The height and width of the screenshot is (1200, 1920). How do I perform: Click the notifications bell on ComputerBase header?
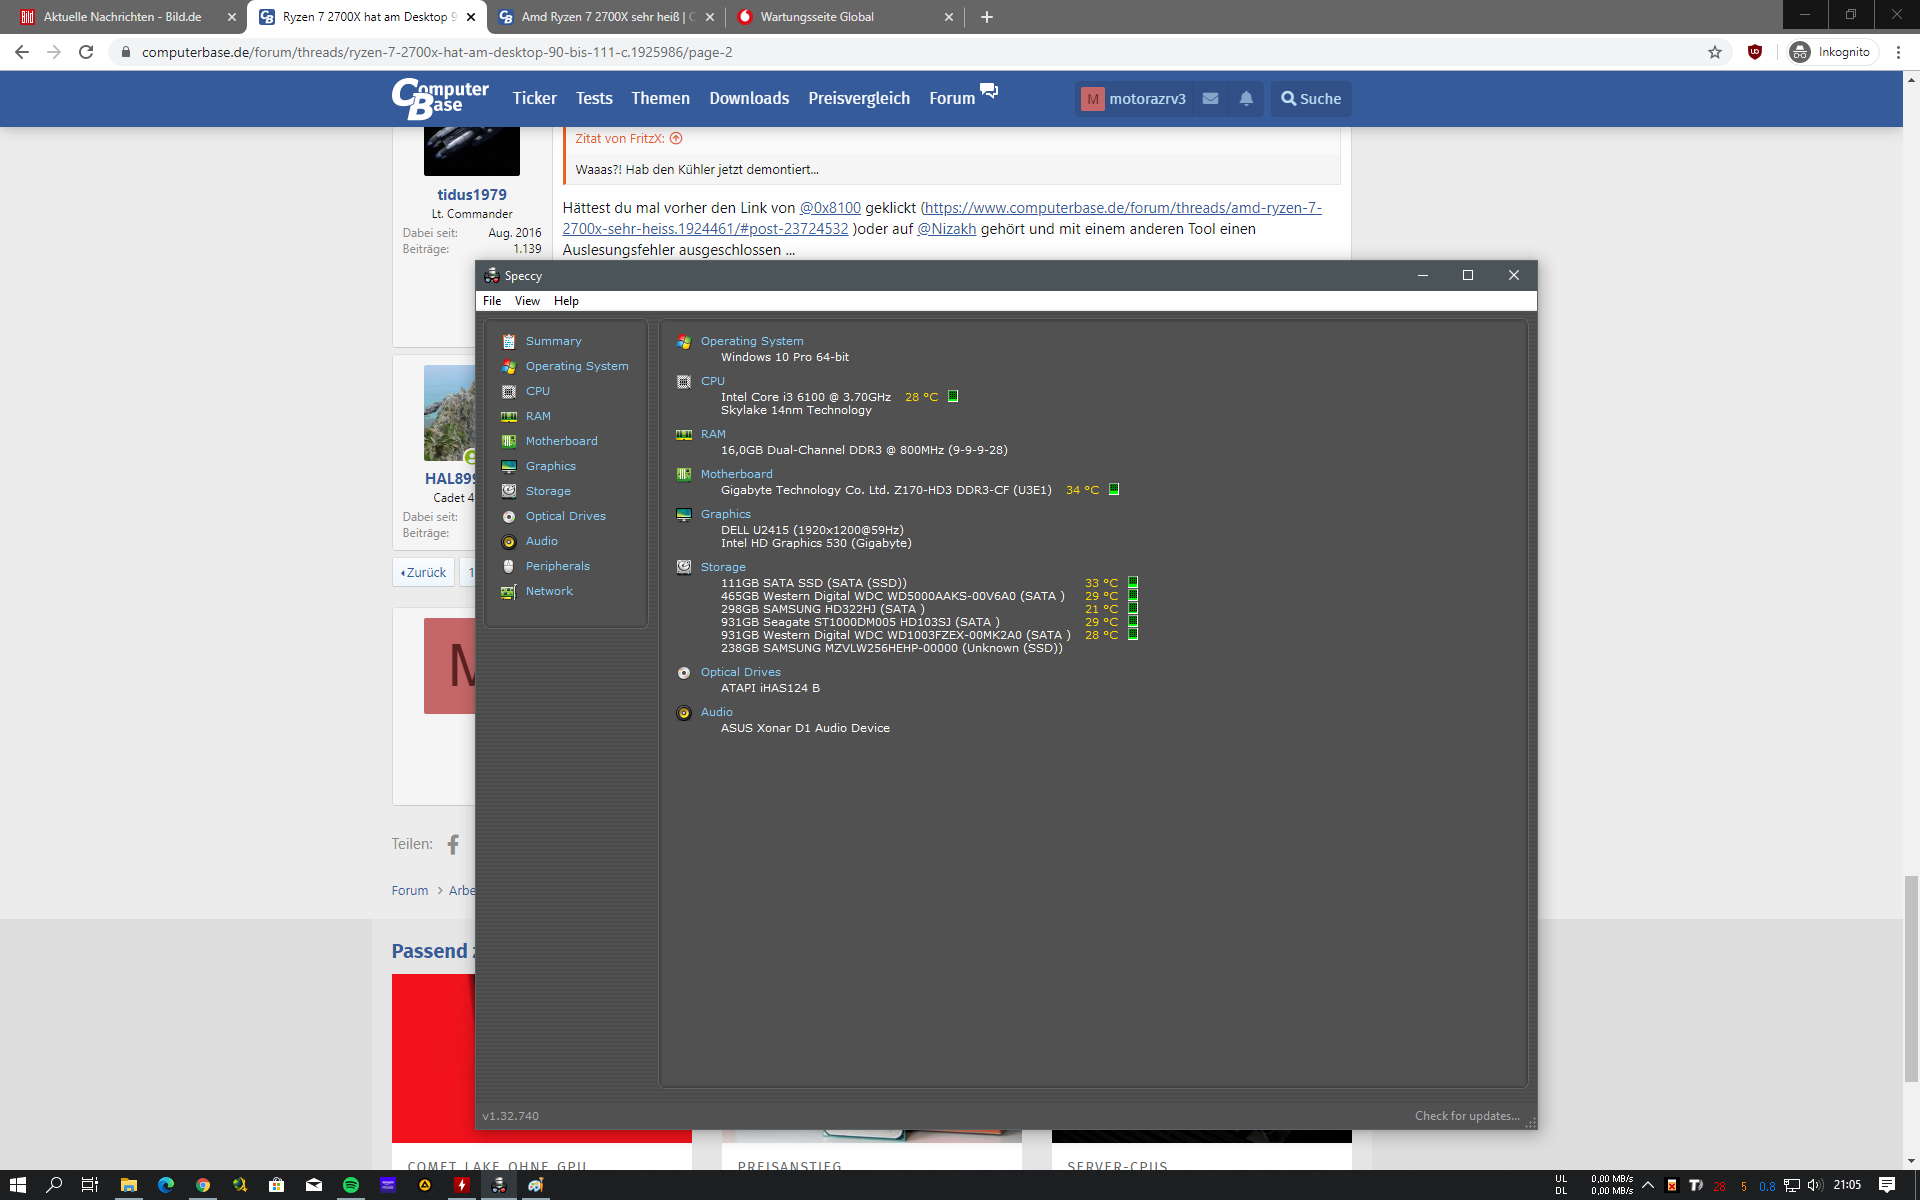coord(1246,98)
